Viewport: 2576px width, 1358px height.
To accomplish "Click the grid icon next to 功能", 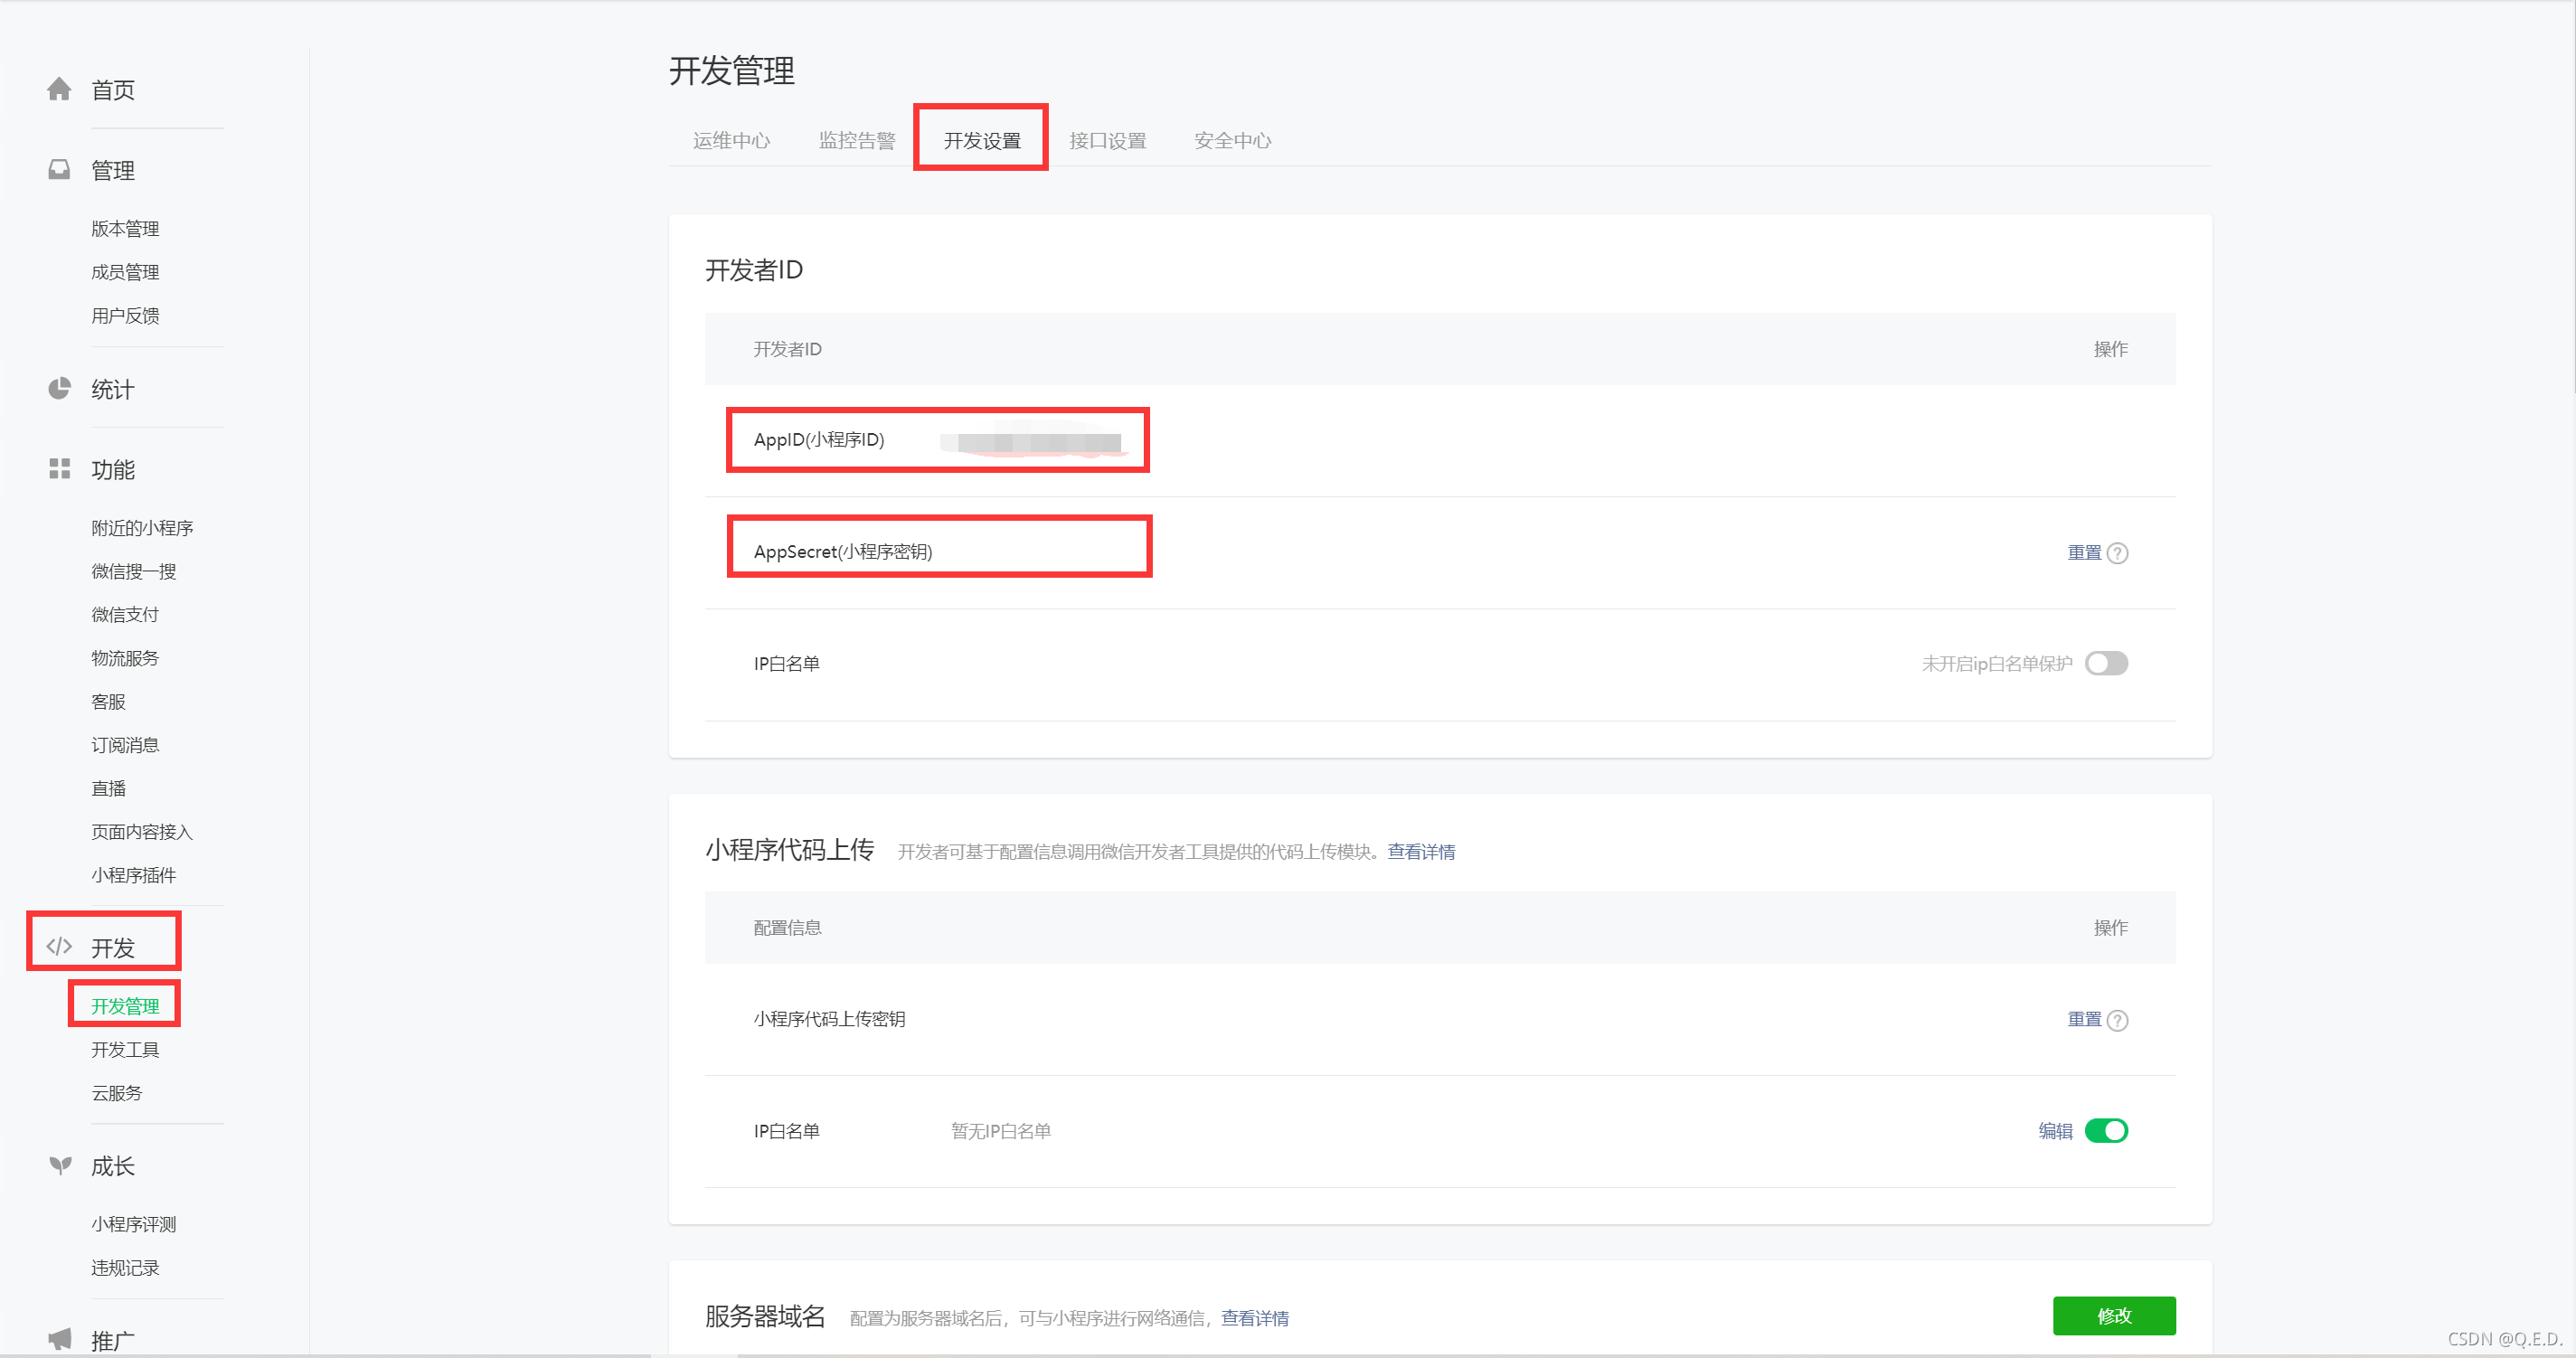I will [x=59, y=468].
